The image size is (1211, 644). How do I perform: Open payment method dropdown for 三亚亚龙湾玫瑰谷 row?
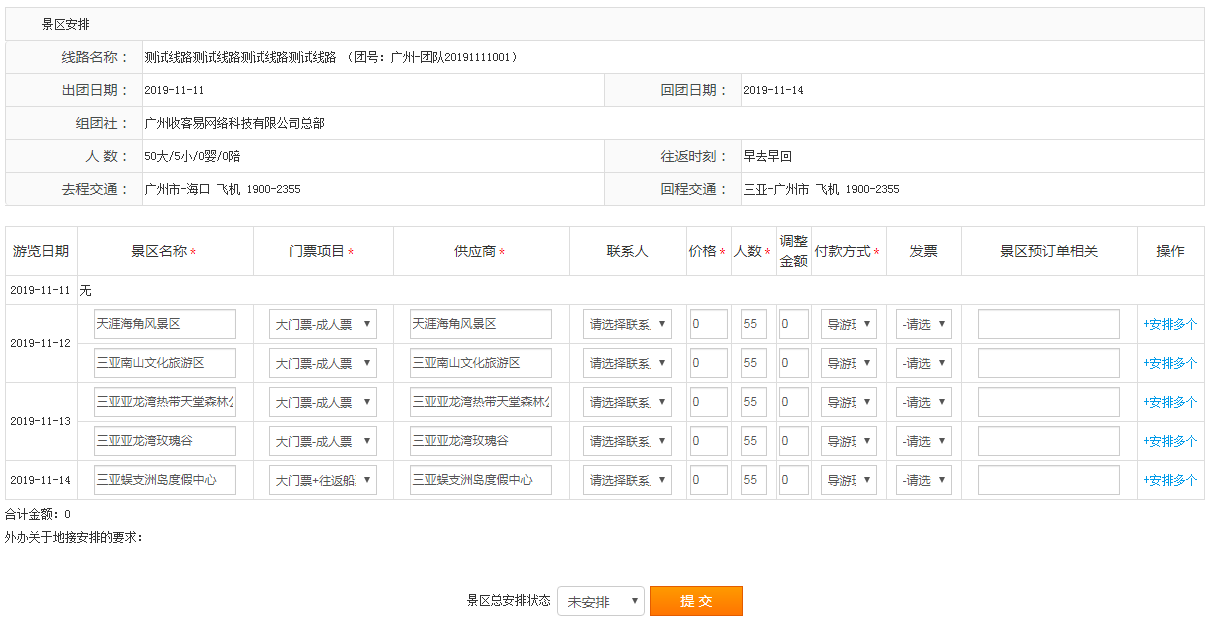tap(848, 441)
